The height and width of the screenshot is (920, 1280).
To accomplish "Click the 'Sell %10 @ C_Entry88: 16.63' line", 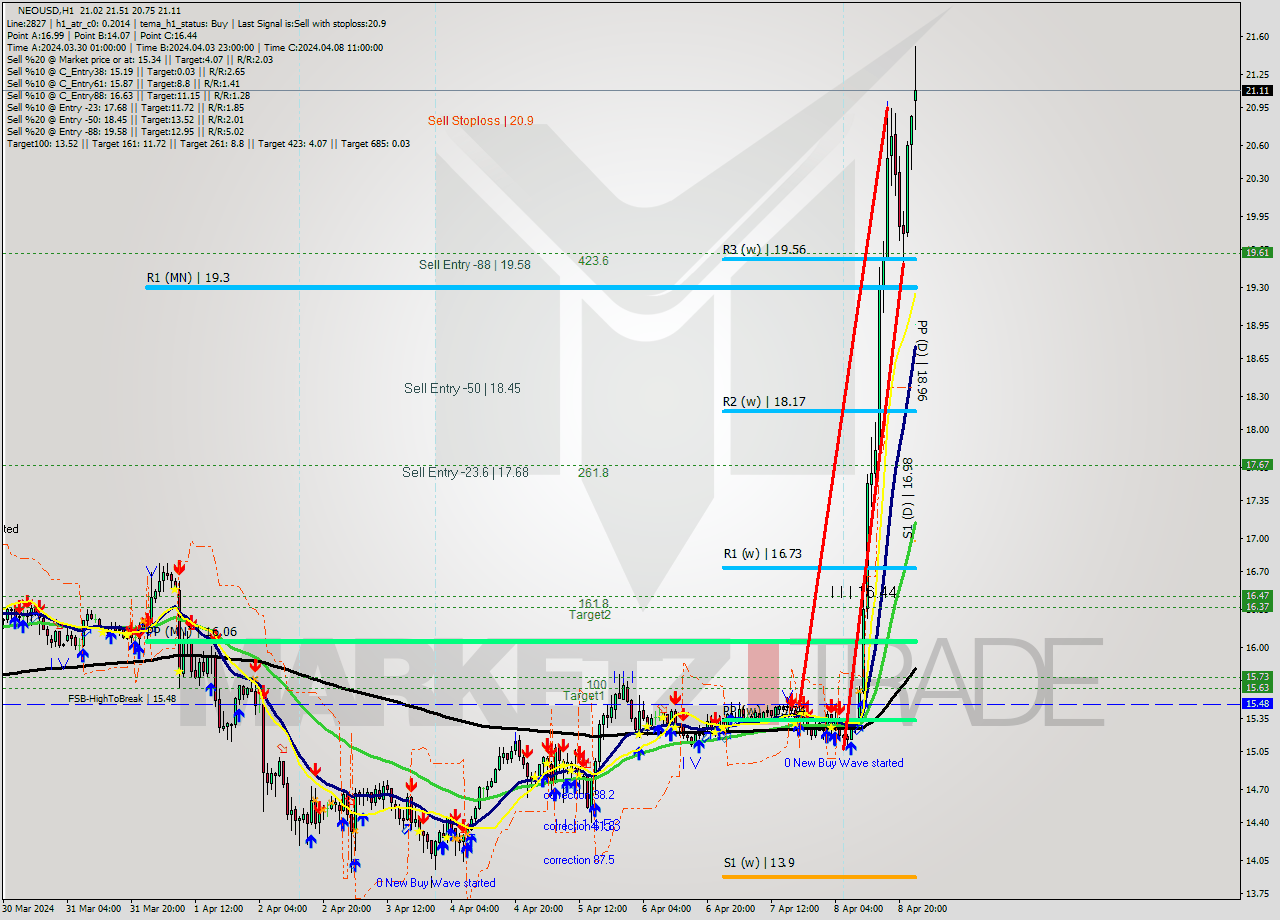I will 128,95.
